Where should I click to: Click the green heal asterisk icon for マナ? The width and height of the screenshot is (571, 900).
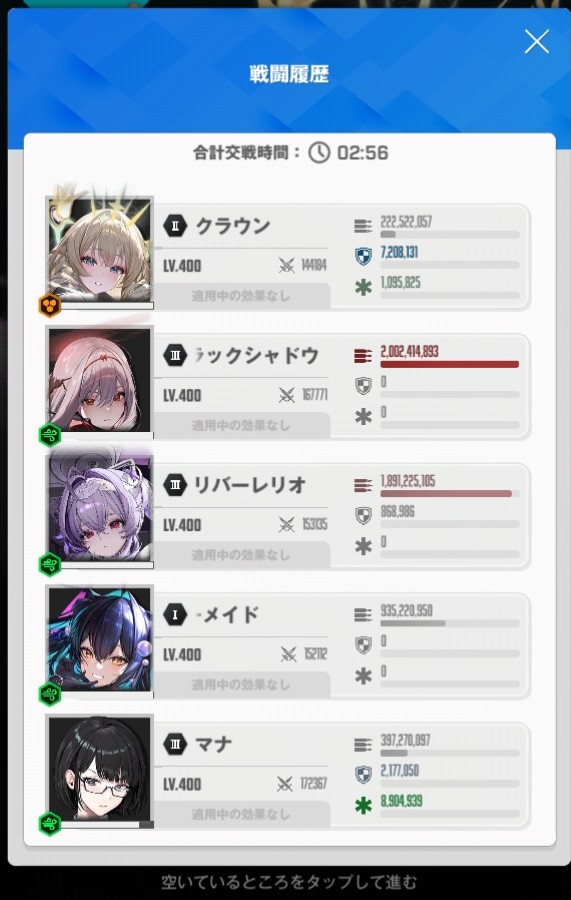[363, 805]
